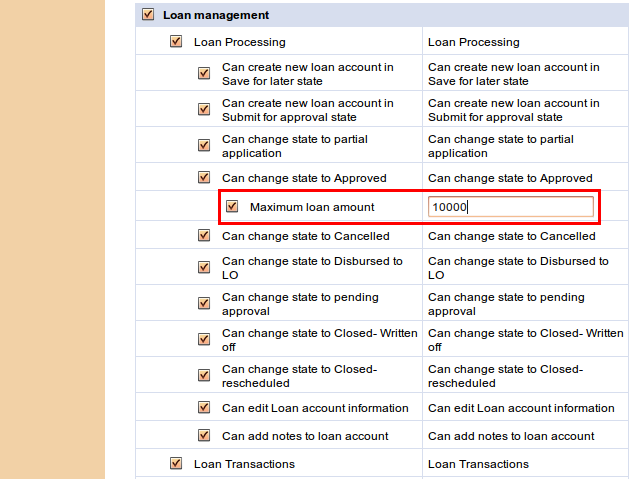Toggle the Maximum loan amount checkbox
This screenshot has height=479, width=636.
232,207
